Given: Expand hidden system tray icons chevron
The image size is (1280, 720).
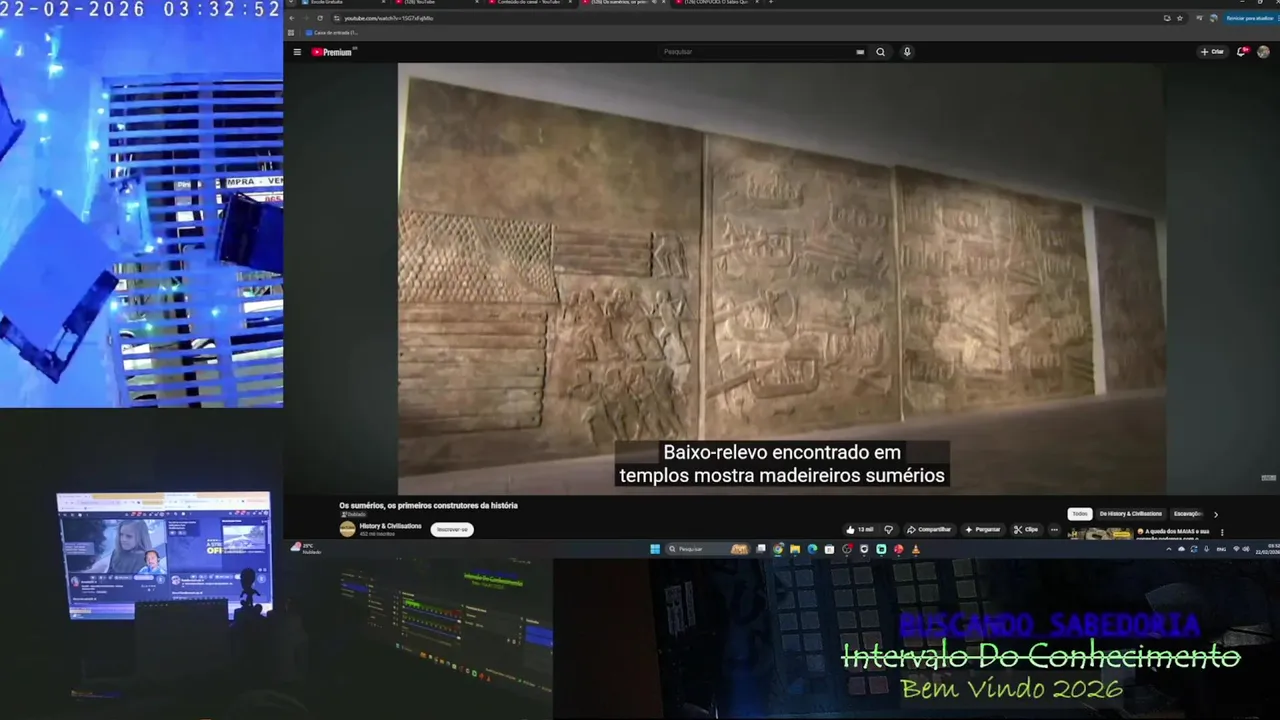Looking at the screenshot, I should click(x=1168, y=549).
